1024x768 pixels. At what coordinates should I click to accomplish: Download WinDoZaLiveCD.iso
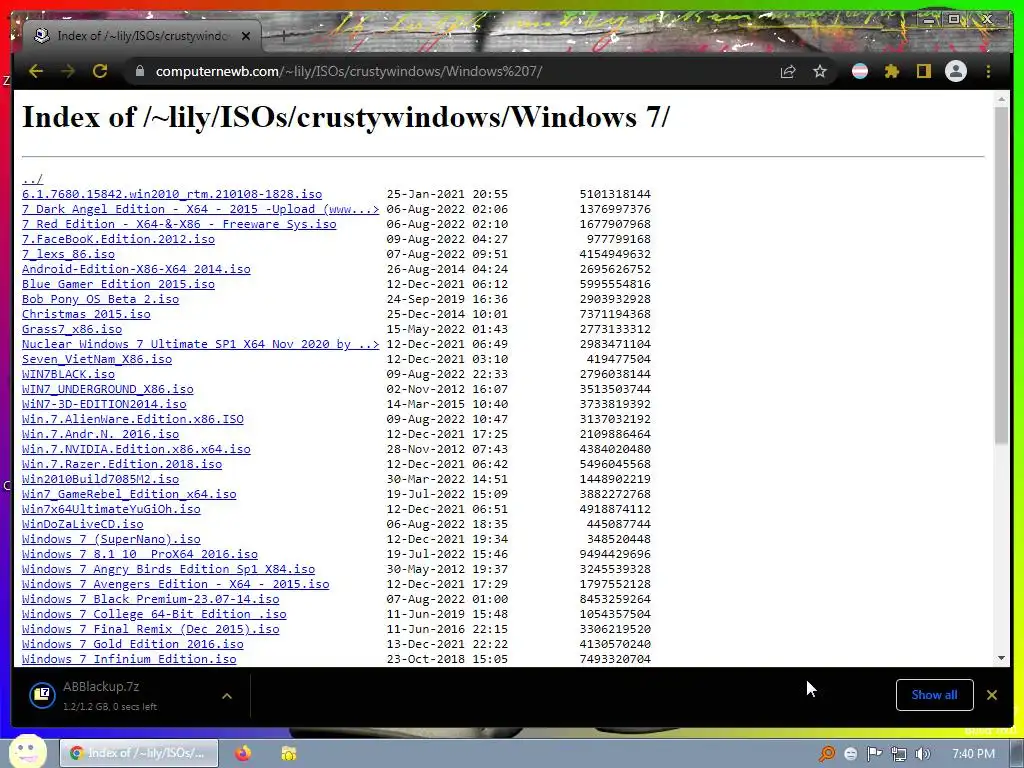click(82, 524)
